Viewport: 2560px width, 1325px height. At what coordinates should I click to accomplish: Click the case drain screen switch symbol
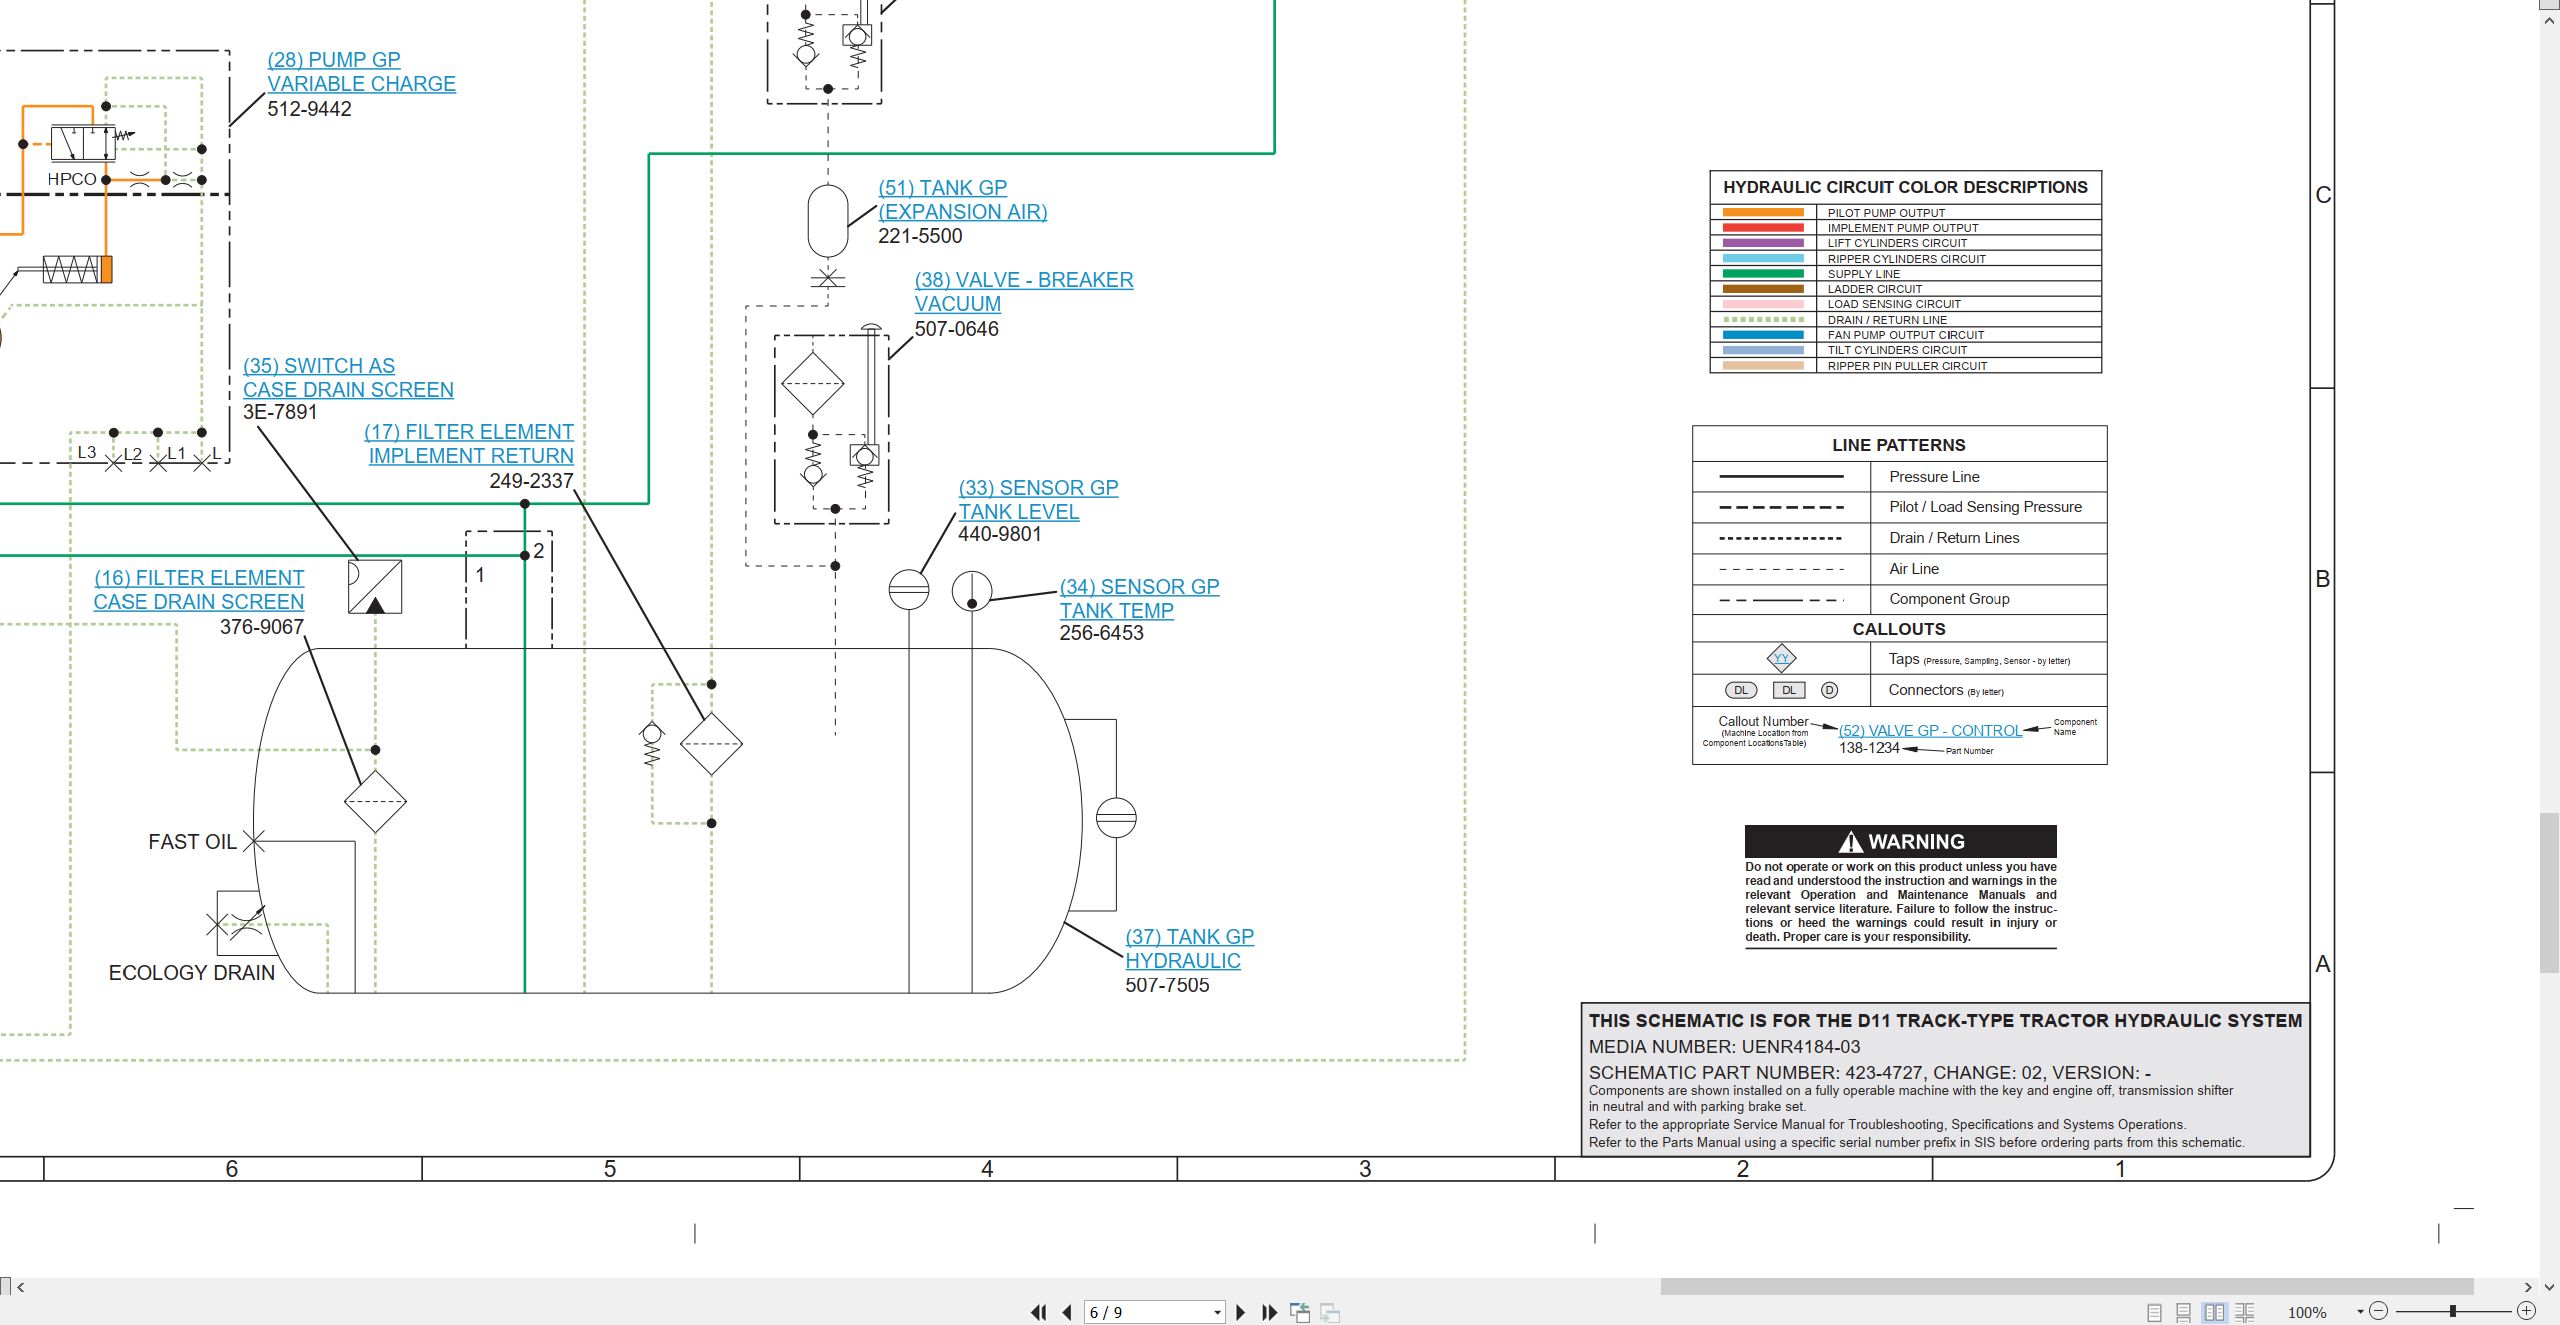375,587
